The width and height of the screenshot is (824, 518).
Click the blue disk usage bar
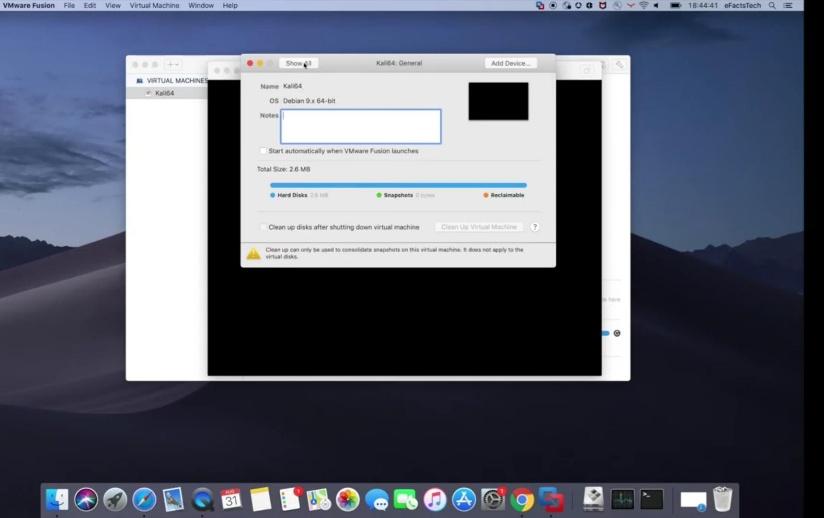(x=398, y=185)
